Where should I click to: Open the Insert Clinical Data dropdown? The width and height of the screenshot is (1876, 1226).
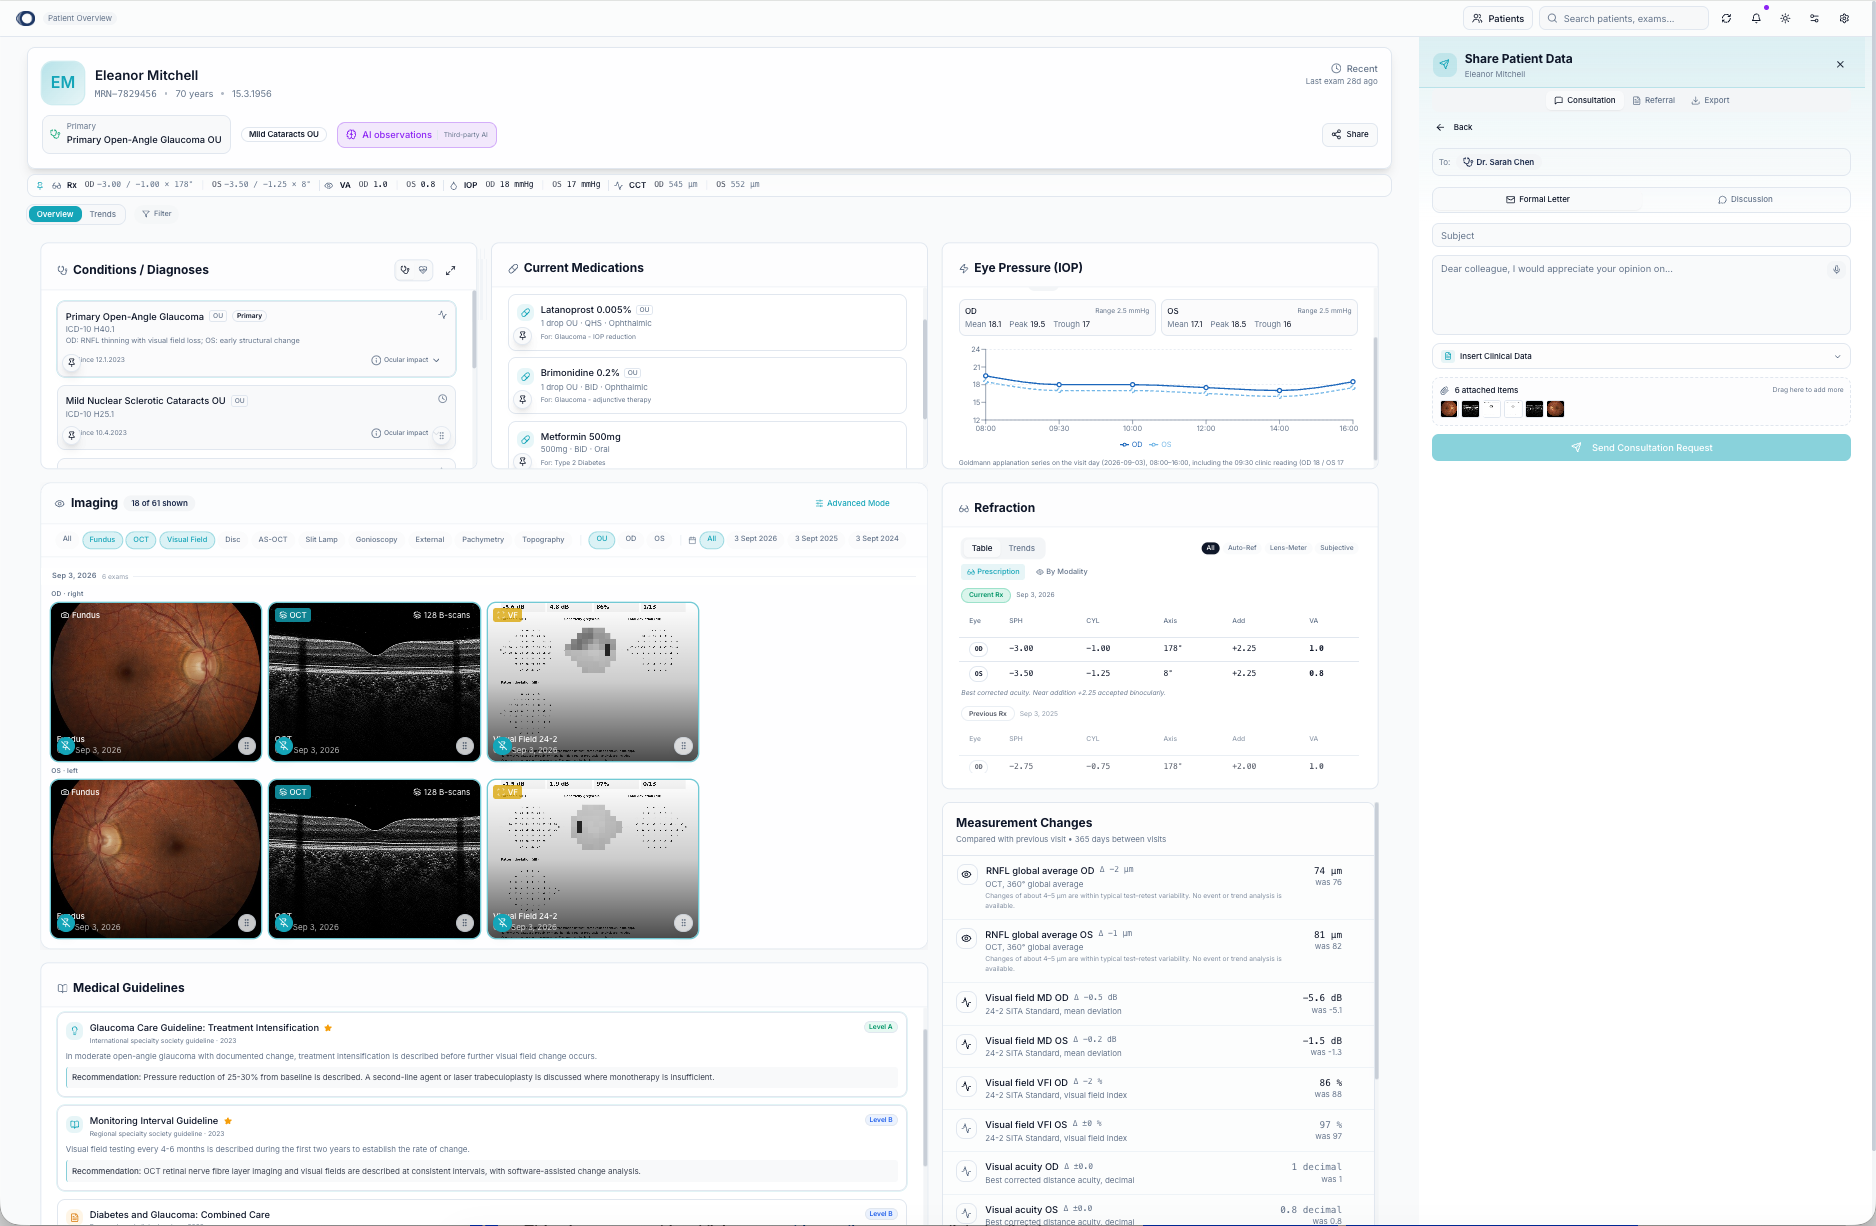[x=1641, y=356]
